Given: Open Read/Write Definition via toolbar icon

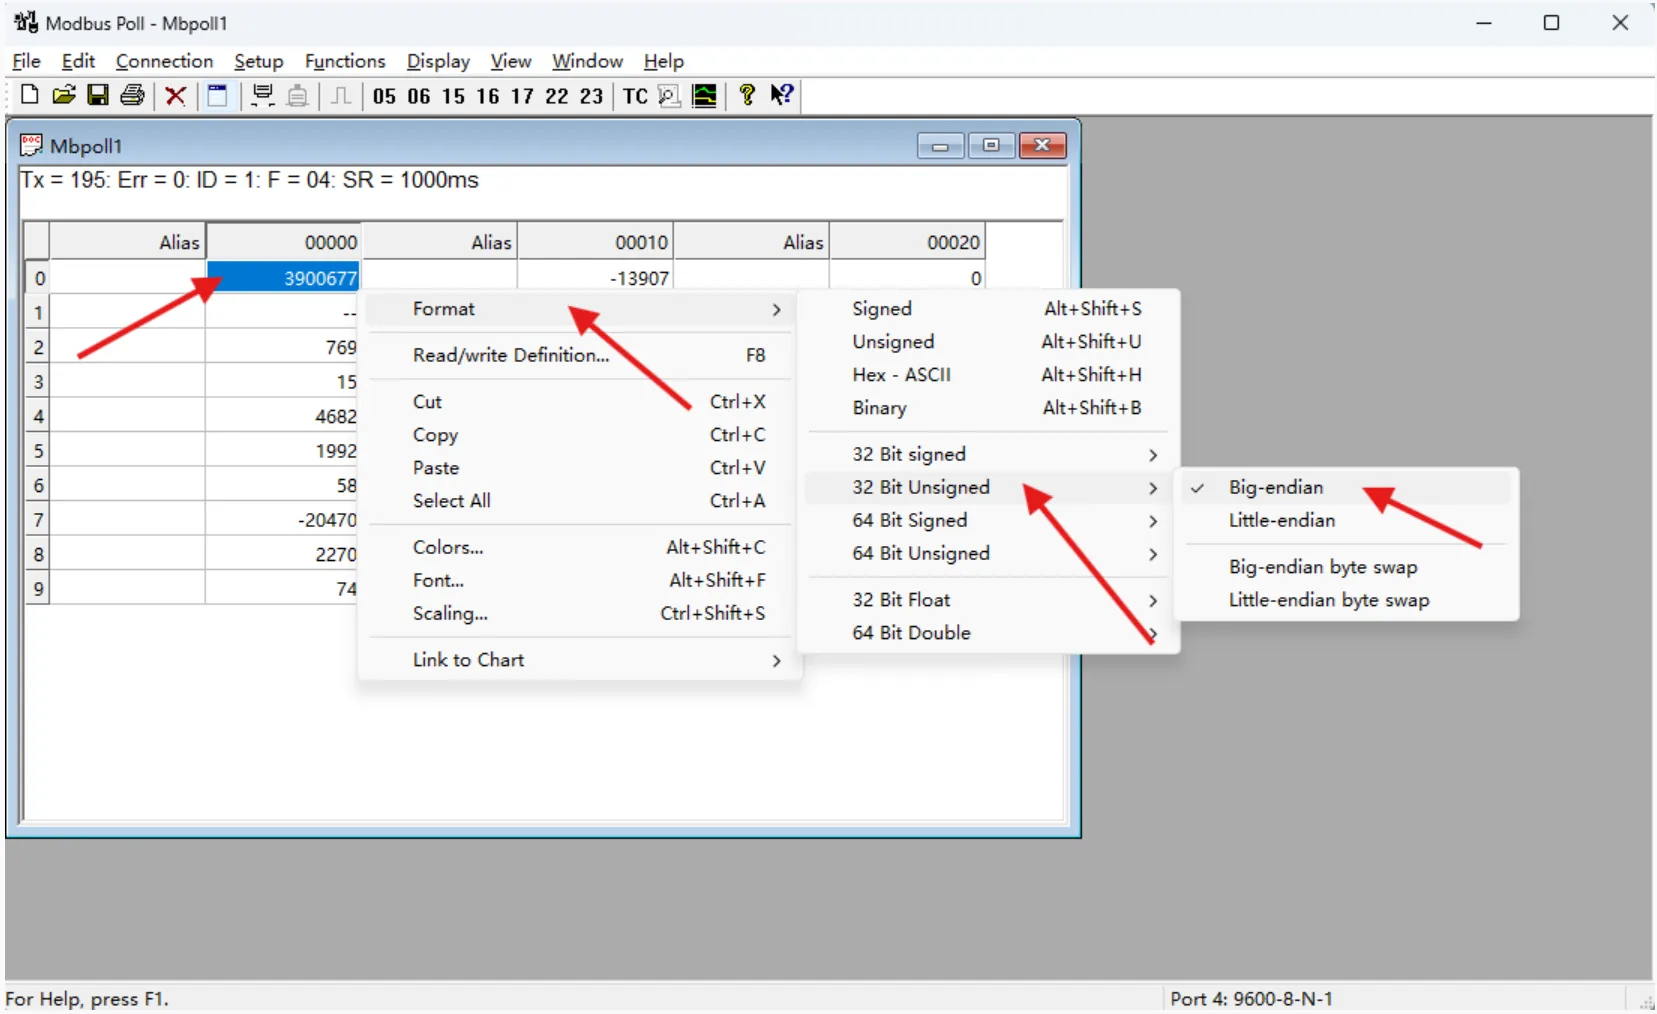Looking at the screenshot, I should click(x=218, y=95).
